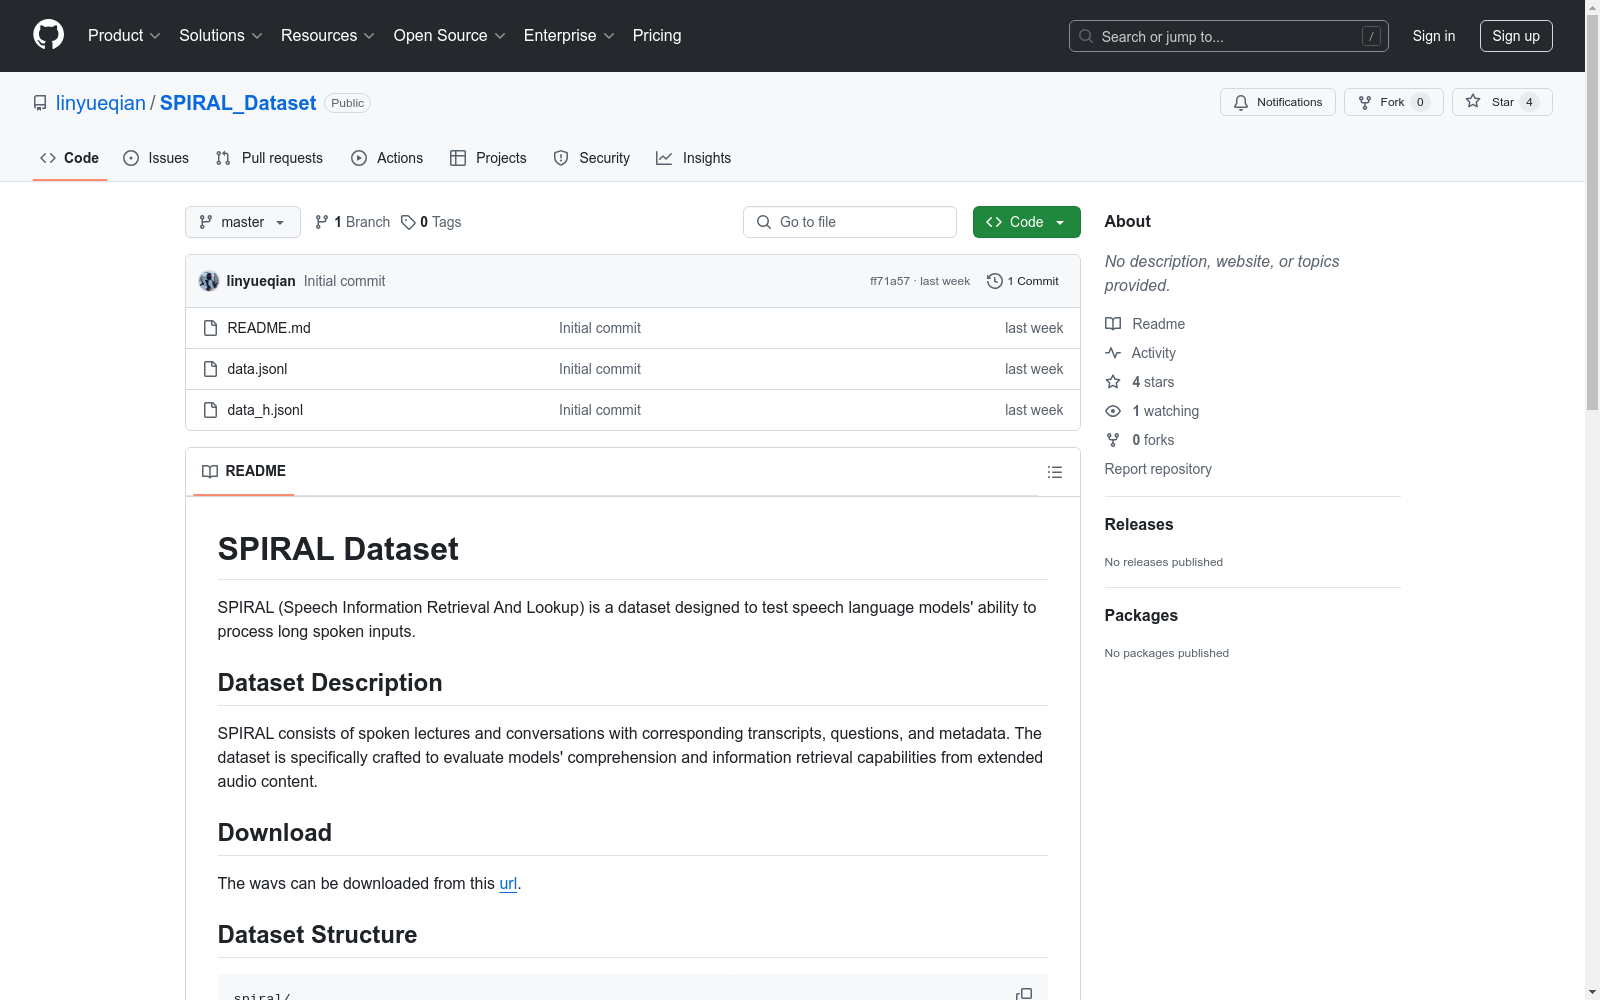The image size is (1600, 1000).
Task: Open the Product menu
Action: pyautogui.click(x=124, y=35)
